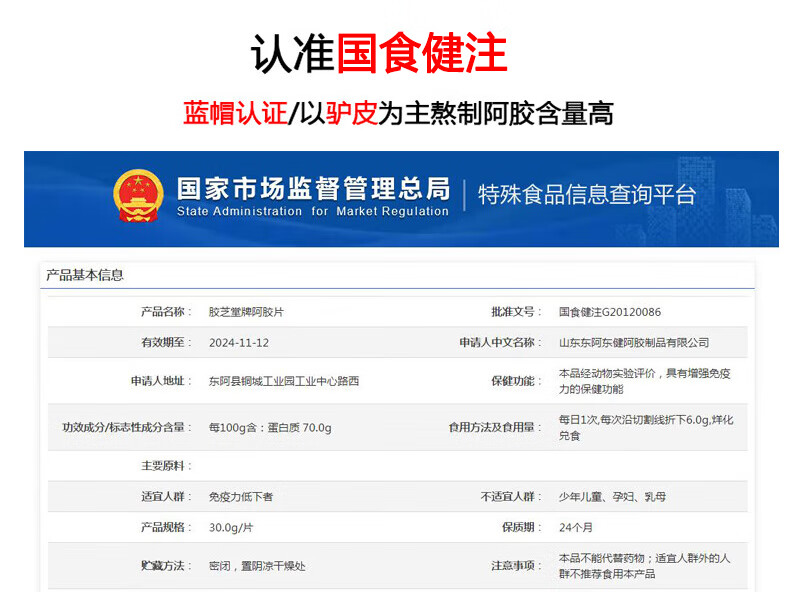Click the 申请人地址 label
The image size is (795, 592).
161,381
